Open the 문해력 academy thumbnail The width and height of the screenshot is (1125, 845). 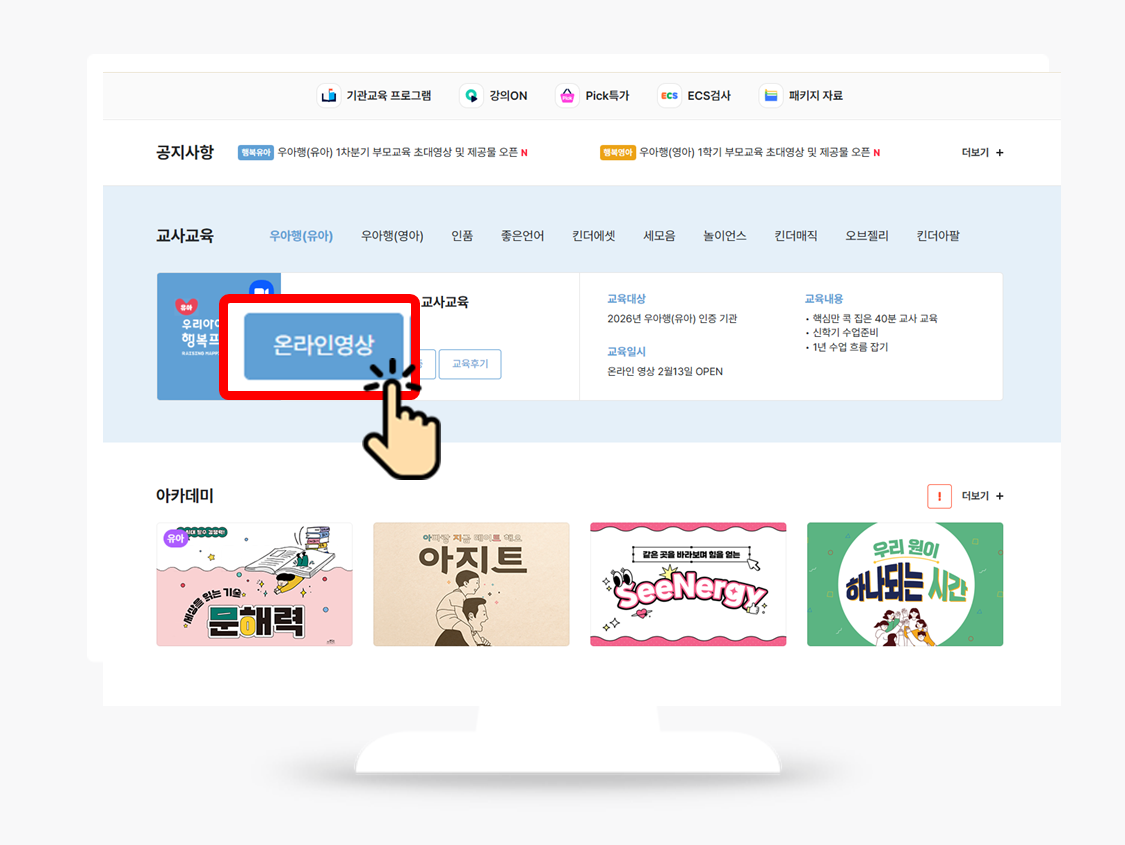point(255,585)
